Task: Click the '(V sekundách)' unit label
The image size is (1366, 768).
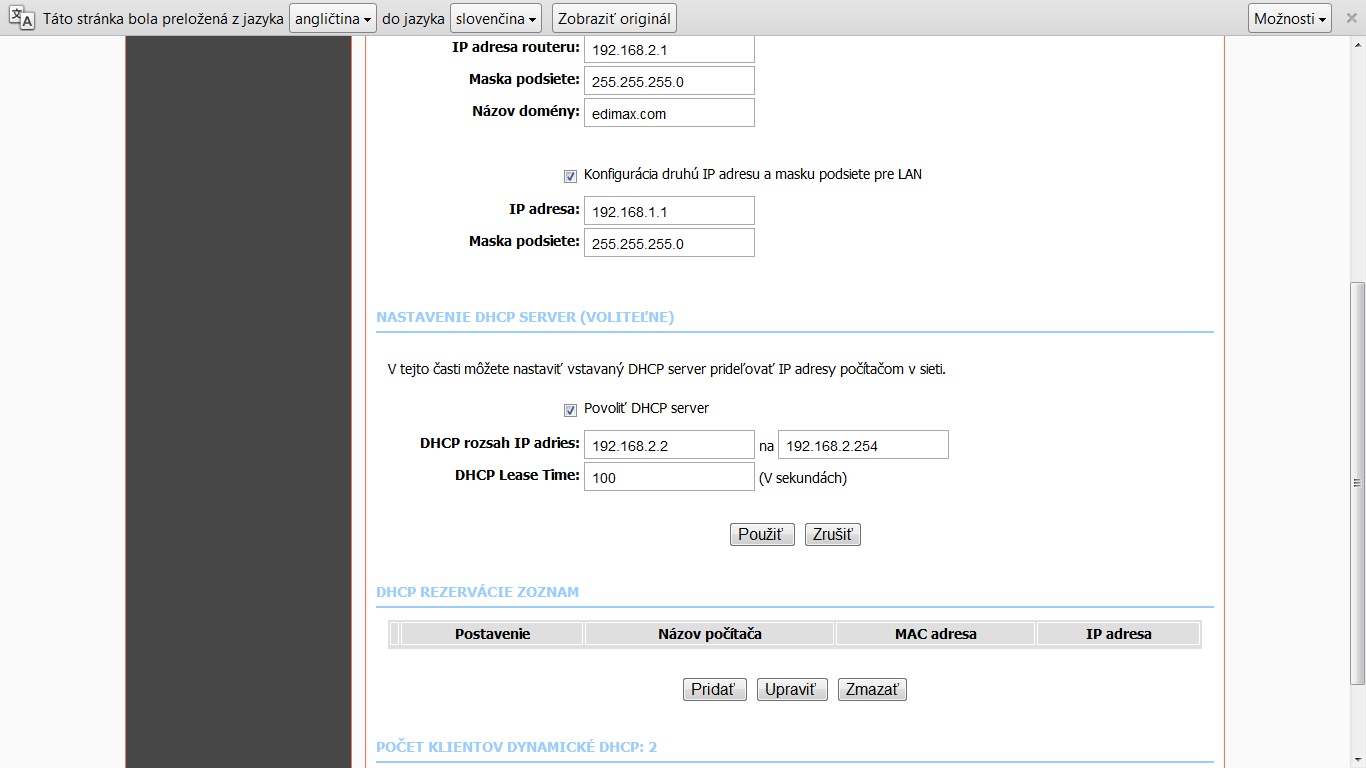Action: [803, 478]
